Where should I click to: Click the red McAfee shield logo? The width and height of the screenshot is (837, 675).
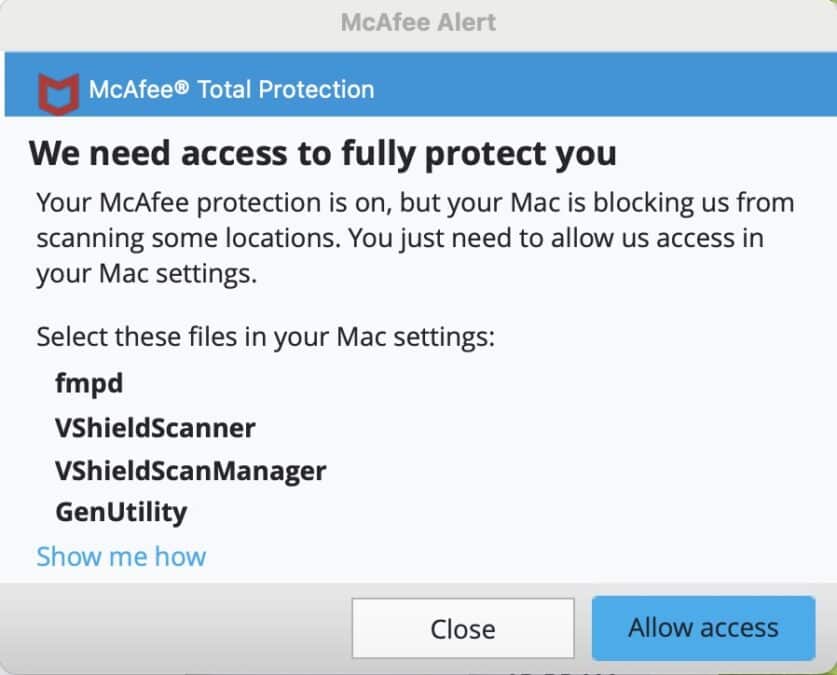point(59,94)
